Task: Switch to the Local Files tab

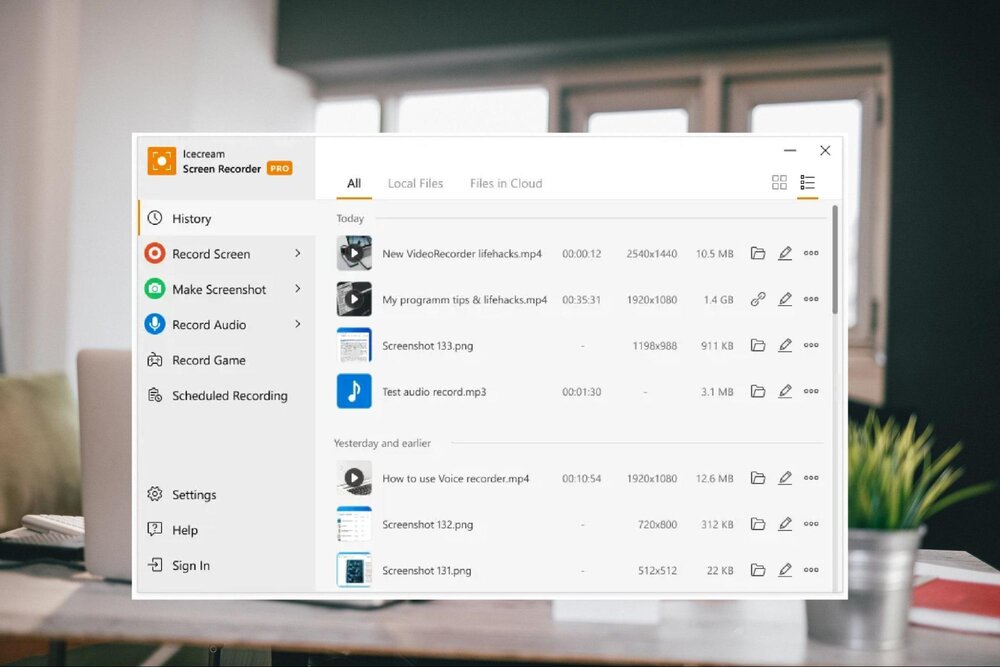Action: (x=415, y=183)
